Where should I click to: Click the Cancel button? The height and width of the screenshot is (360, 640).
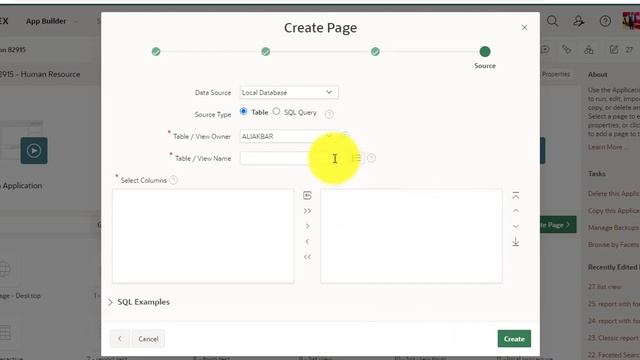point(148,339)
